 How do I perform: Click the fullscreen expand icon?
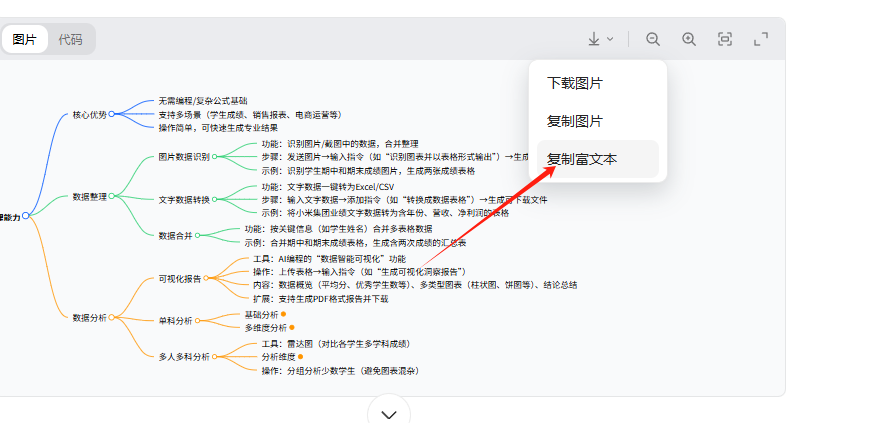point(761,39)
